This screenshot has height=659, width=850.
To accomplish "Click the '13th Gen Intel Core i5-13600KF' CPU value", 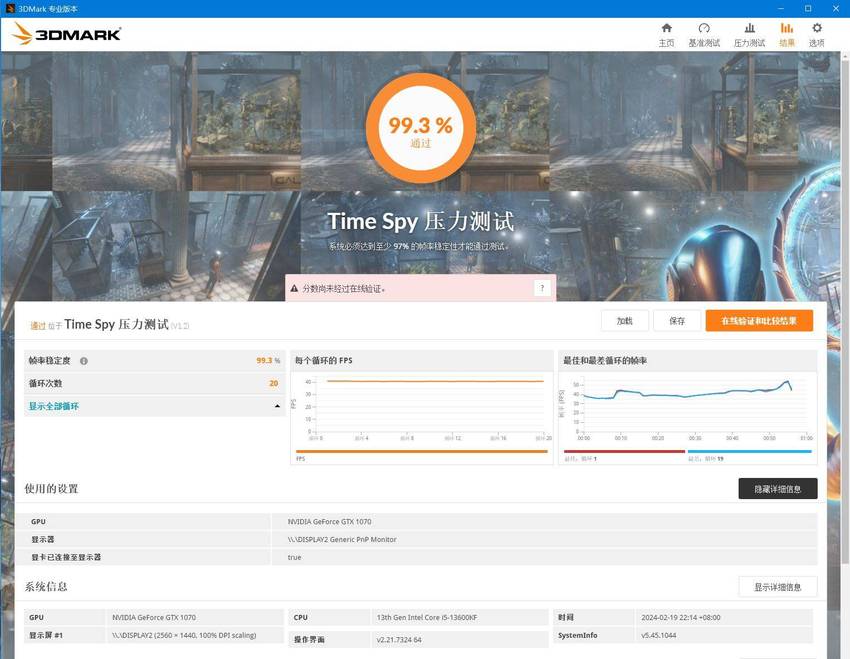I will [427, 617].
